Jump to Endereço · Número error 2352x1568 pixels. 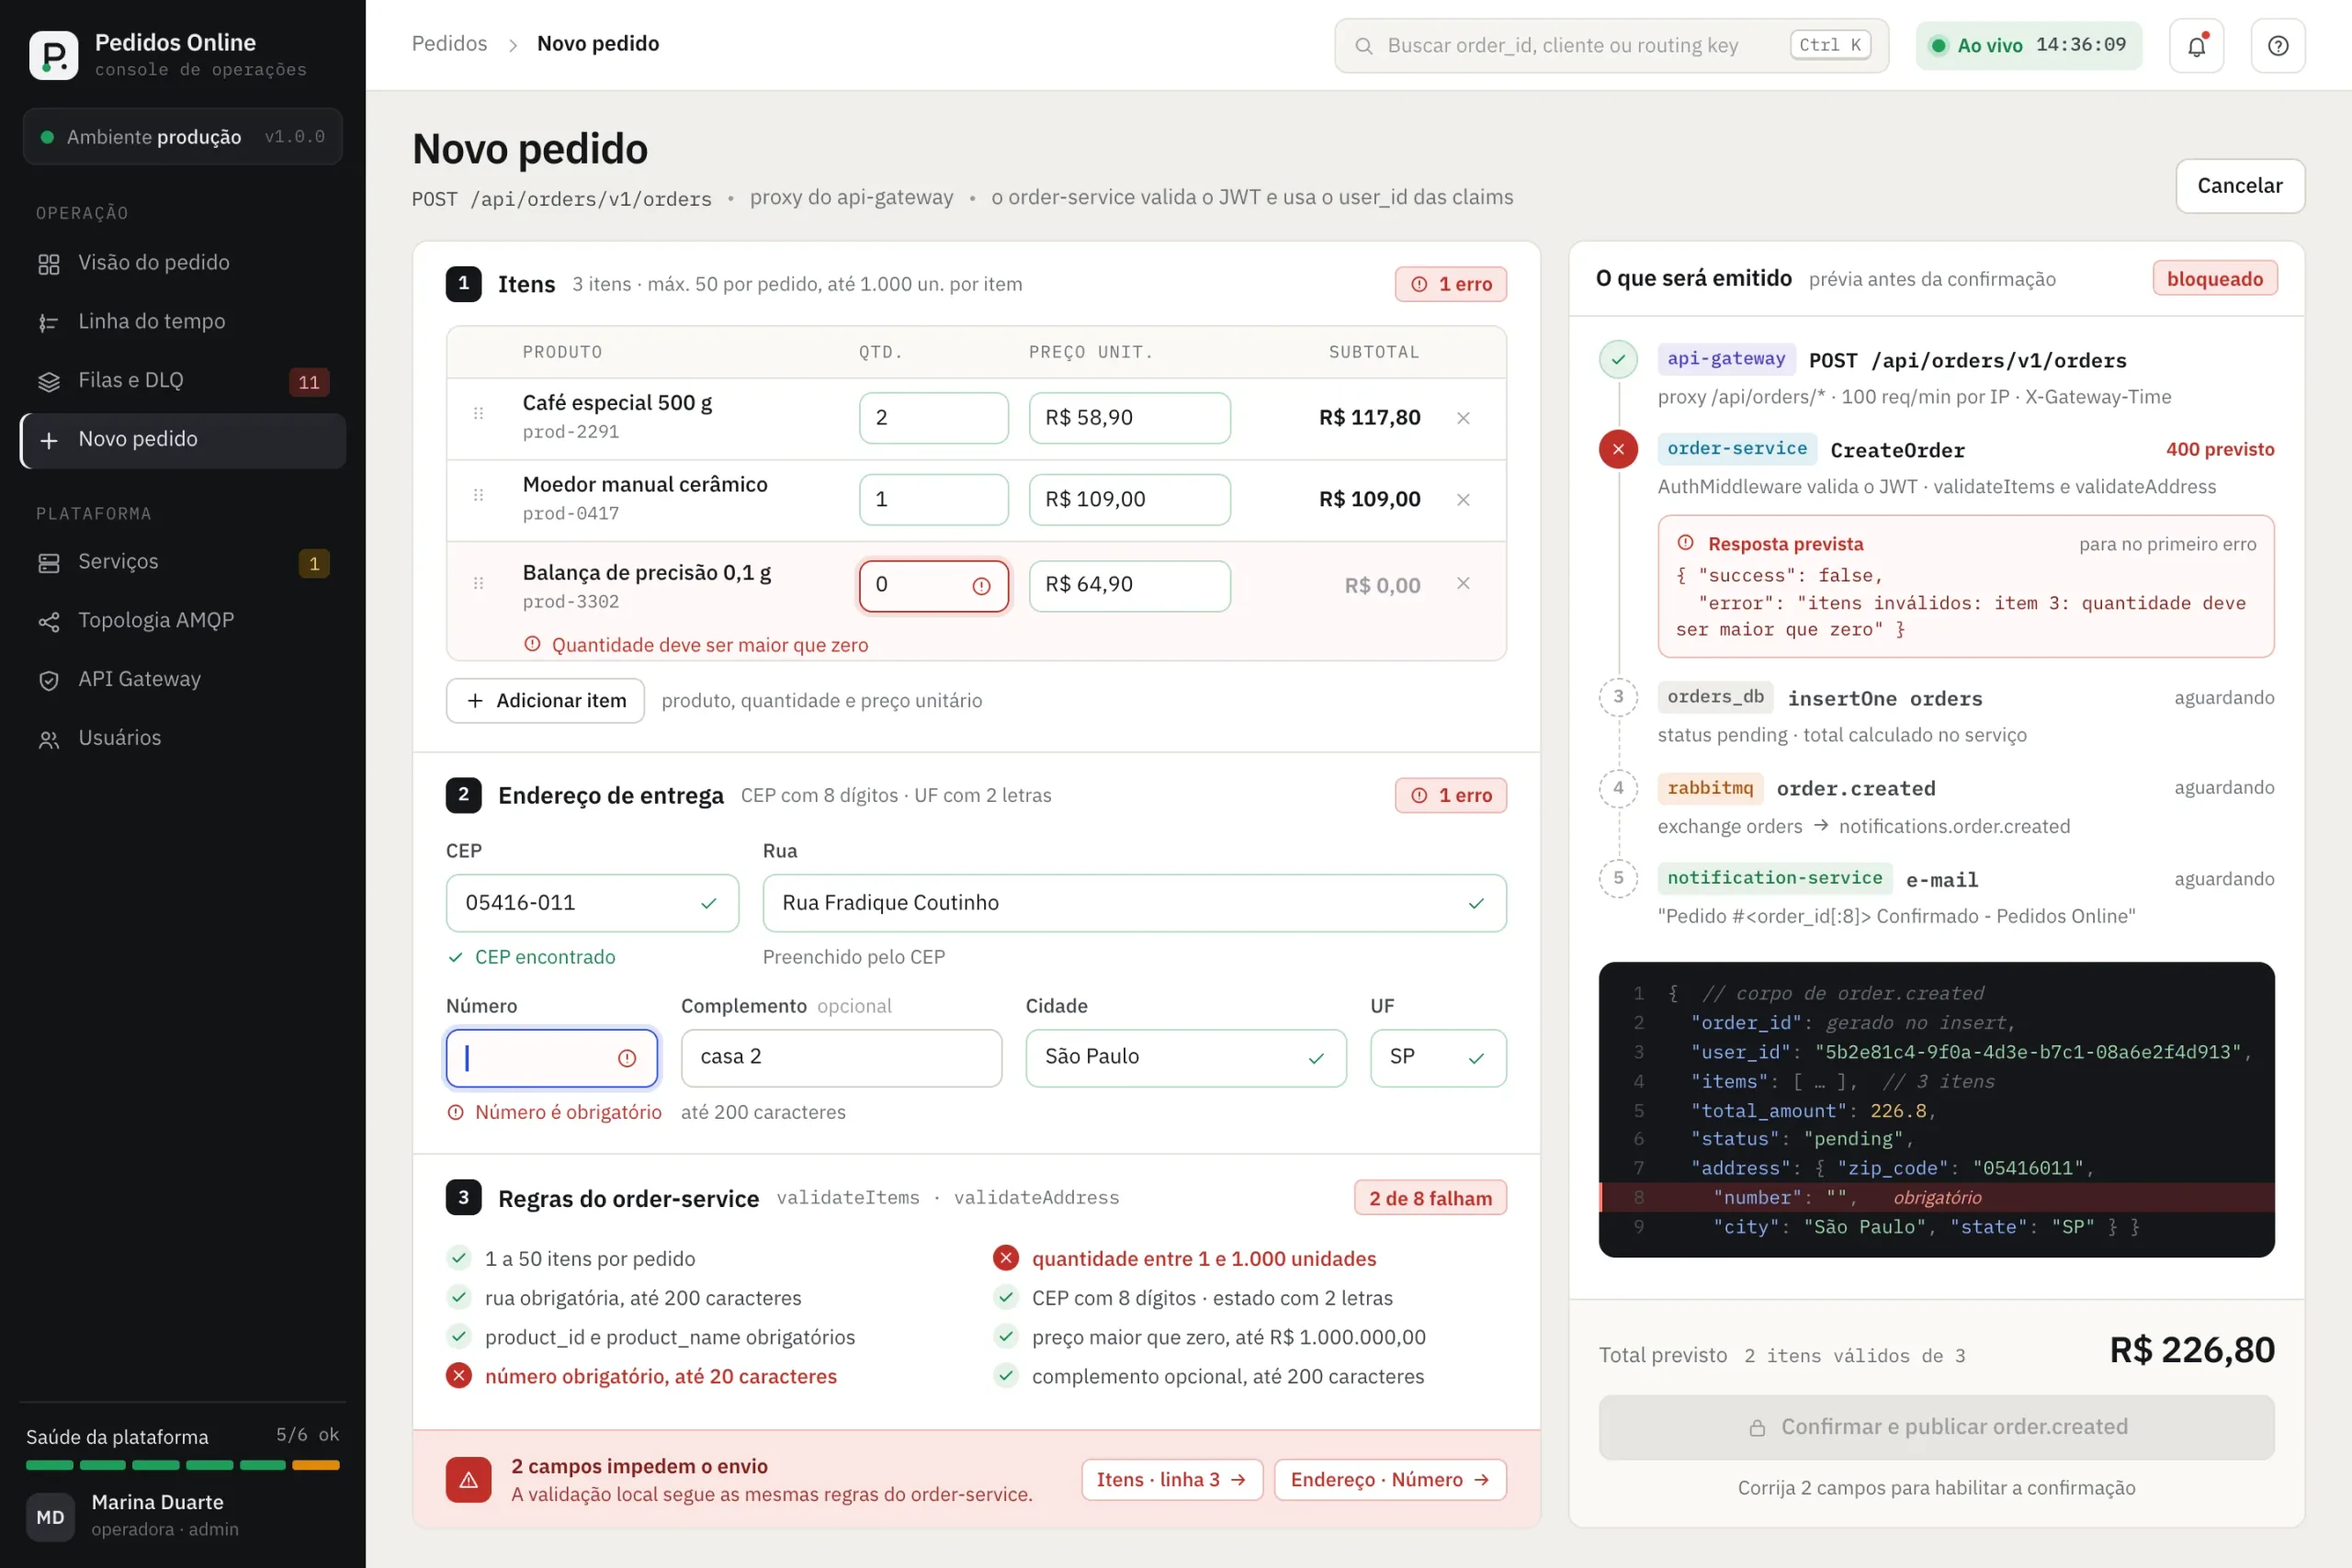1390,1480
